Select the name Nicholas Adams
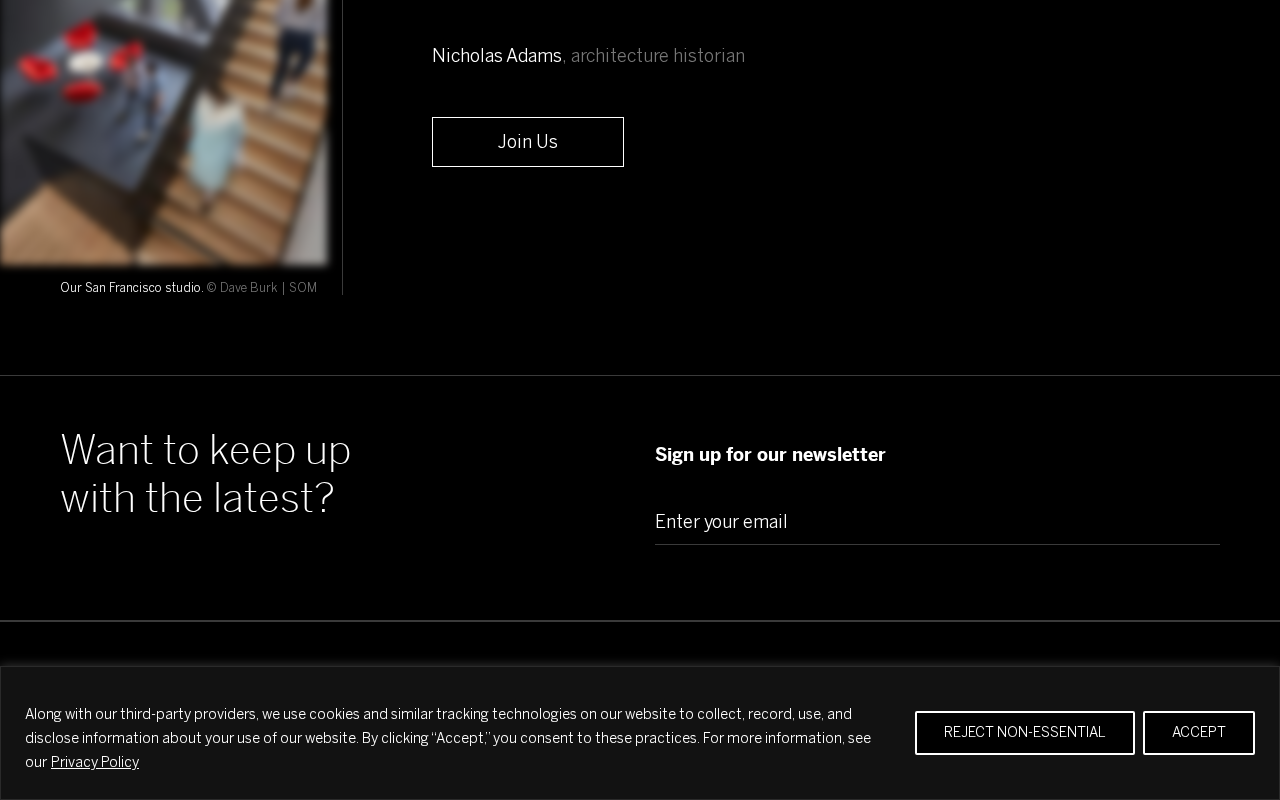1280x800 pixels. coord(497,56)
